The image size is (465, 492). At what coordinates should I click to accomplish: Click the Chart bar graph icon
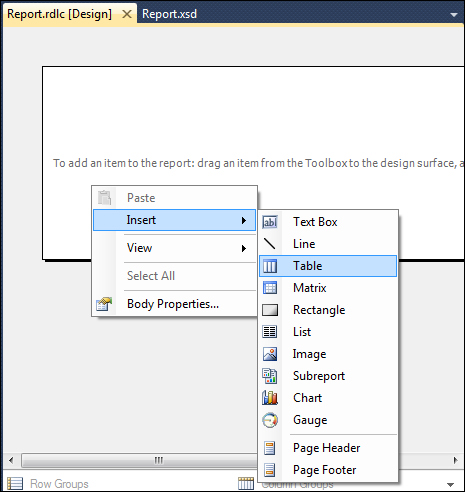[270, 398]
